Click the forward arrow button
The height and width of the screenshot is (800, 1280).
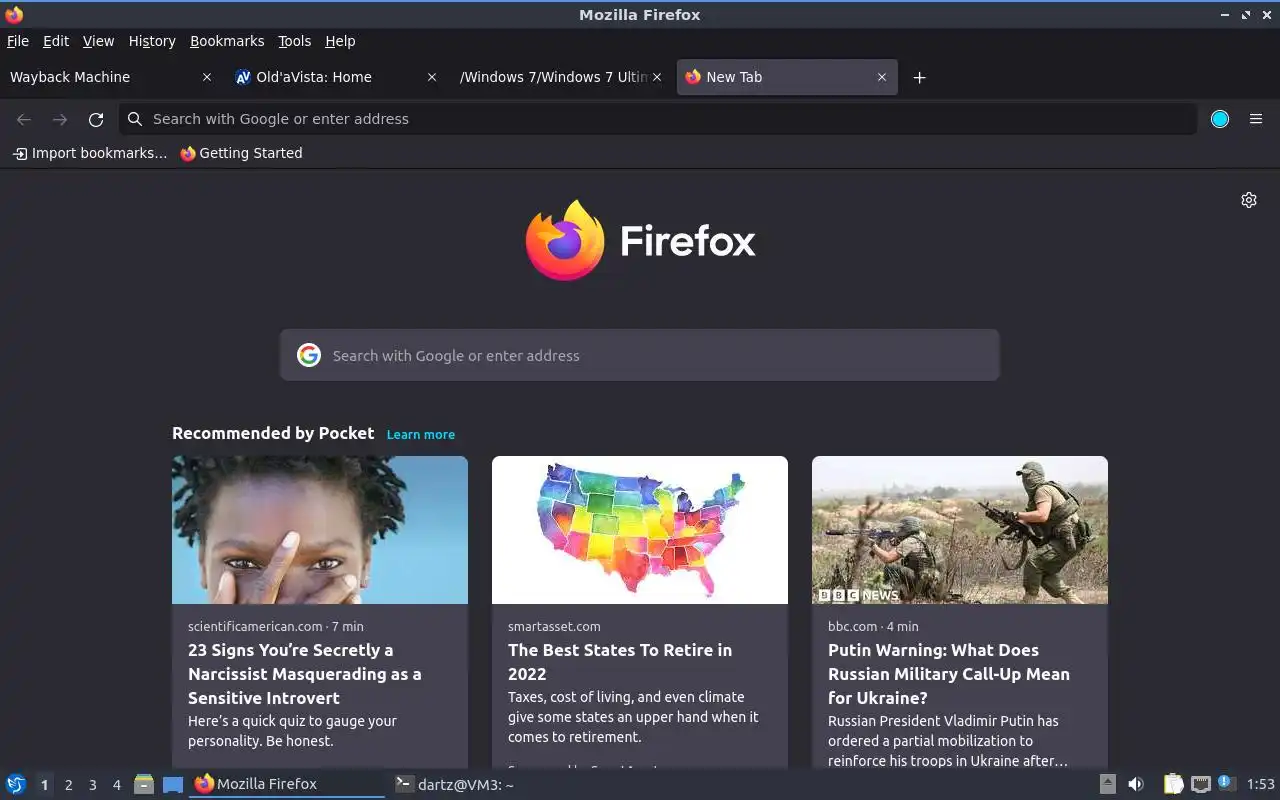click(60, 119)
